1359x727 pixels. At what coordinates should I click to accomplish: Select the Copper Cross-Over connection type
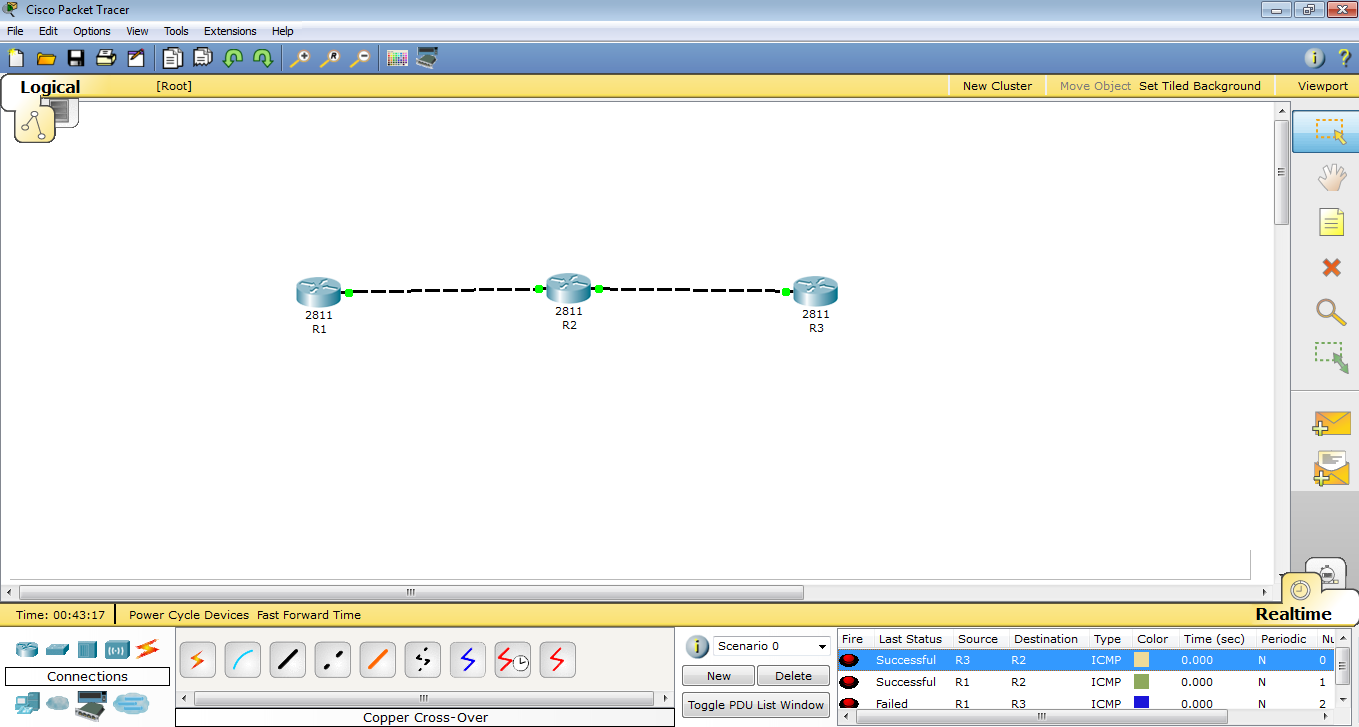click(x=332, y=659)
